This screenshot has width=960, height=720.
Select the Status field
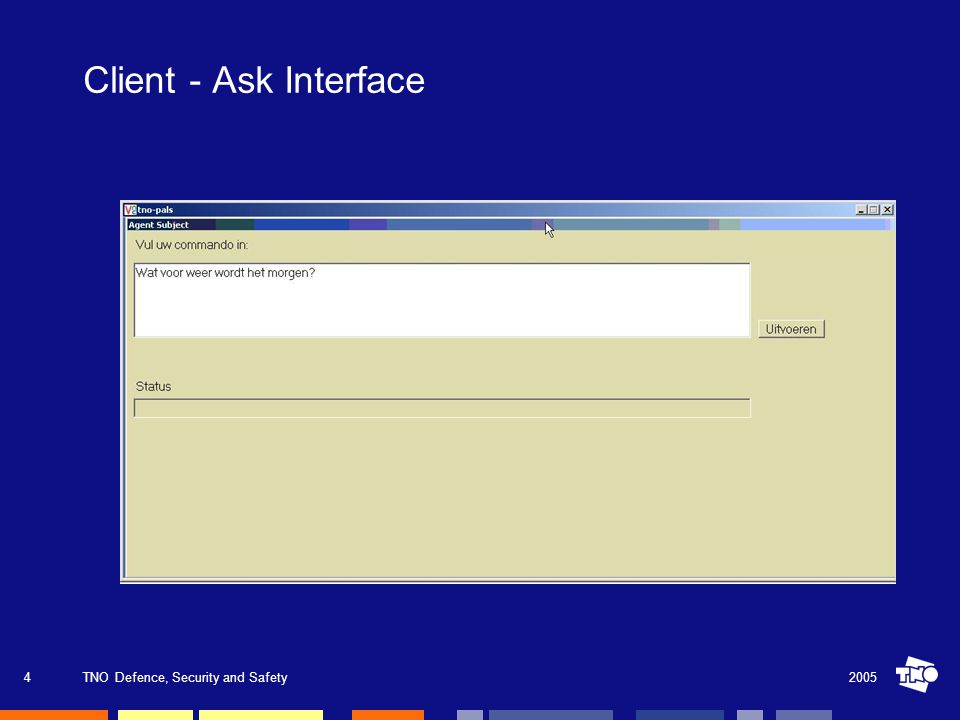(442, 408)
